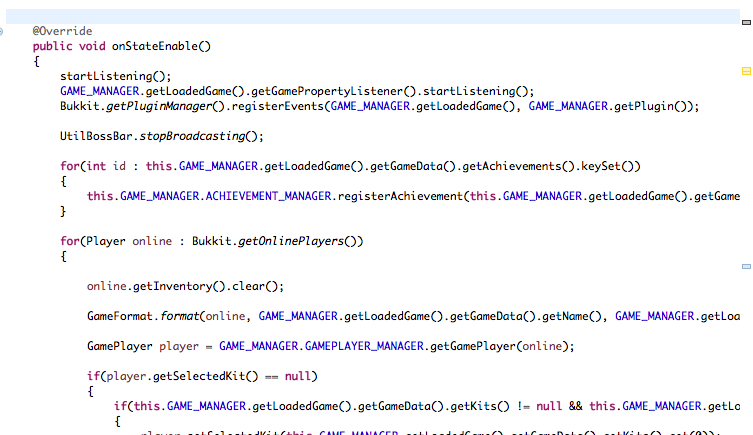Click getName() in GameFormat line

tap(571, 316)
